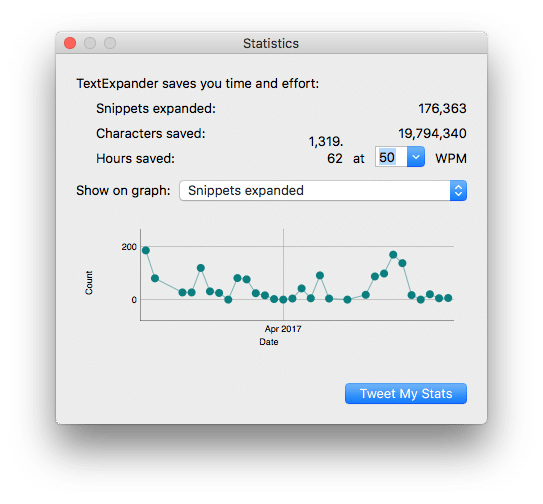This screenshot has width=543, height=504.
Task: Click the Date axis label below graph
Action: (x=269, y=342)
